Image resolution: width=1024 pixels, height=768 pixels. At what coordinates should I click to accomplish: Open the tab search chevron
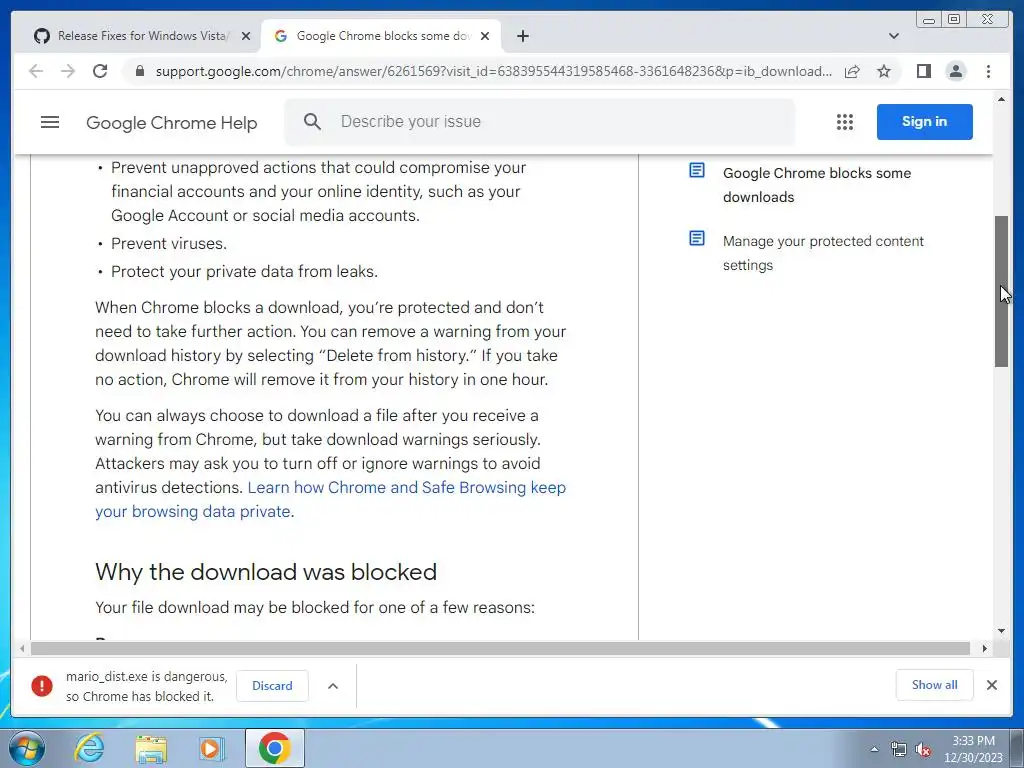[x=894, y=36]
